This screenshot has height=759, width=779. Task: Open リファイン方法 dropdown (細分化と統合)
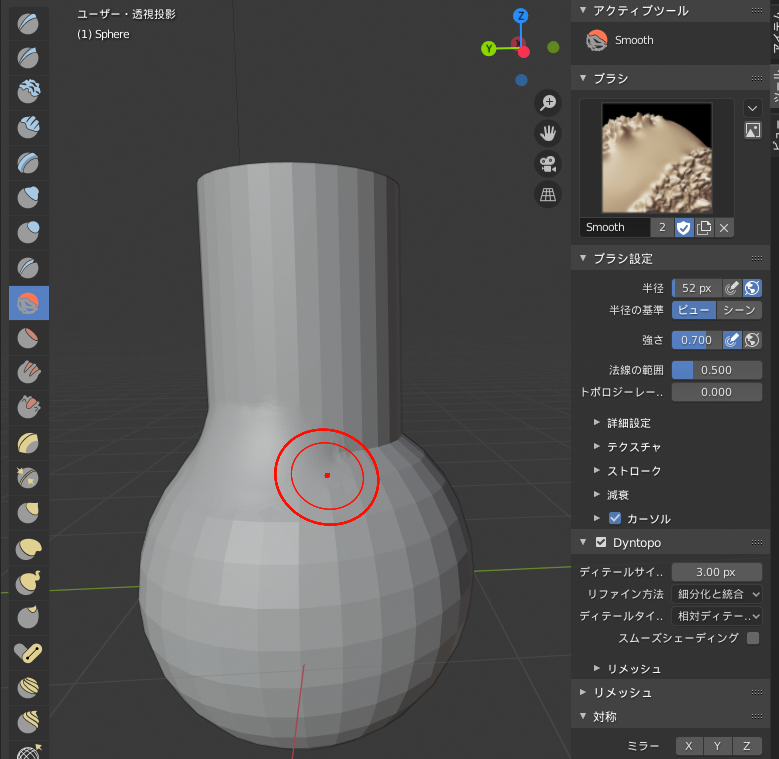point(716,594)
